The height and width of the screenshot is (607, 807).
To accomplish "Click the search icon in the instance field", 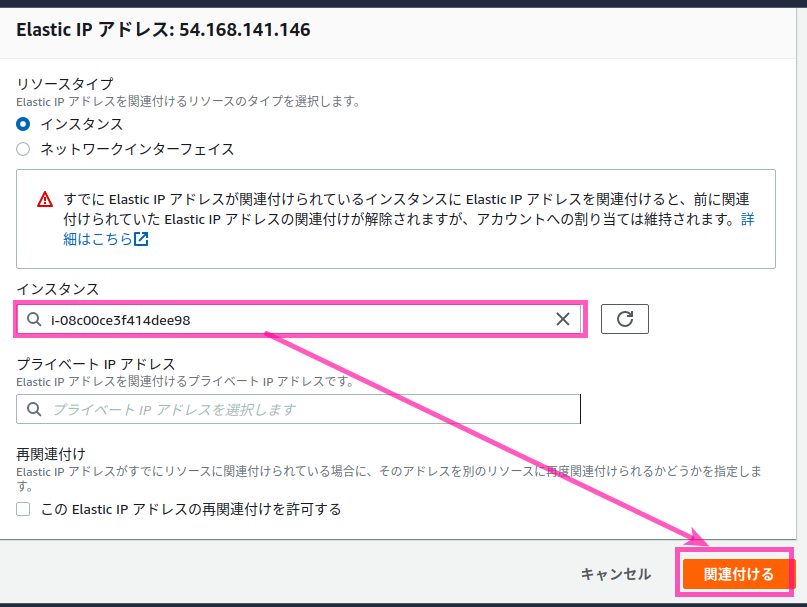I will [34, 319].
